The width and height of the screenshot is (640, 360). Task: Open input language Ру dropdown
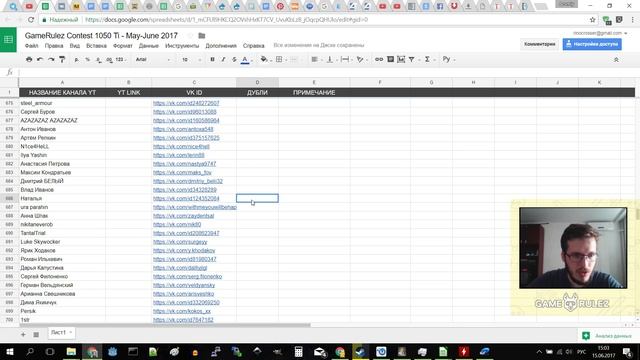tap(449, 60)
